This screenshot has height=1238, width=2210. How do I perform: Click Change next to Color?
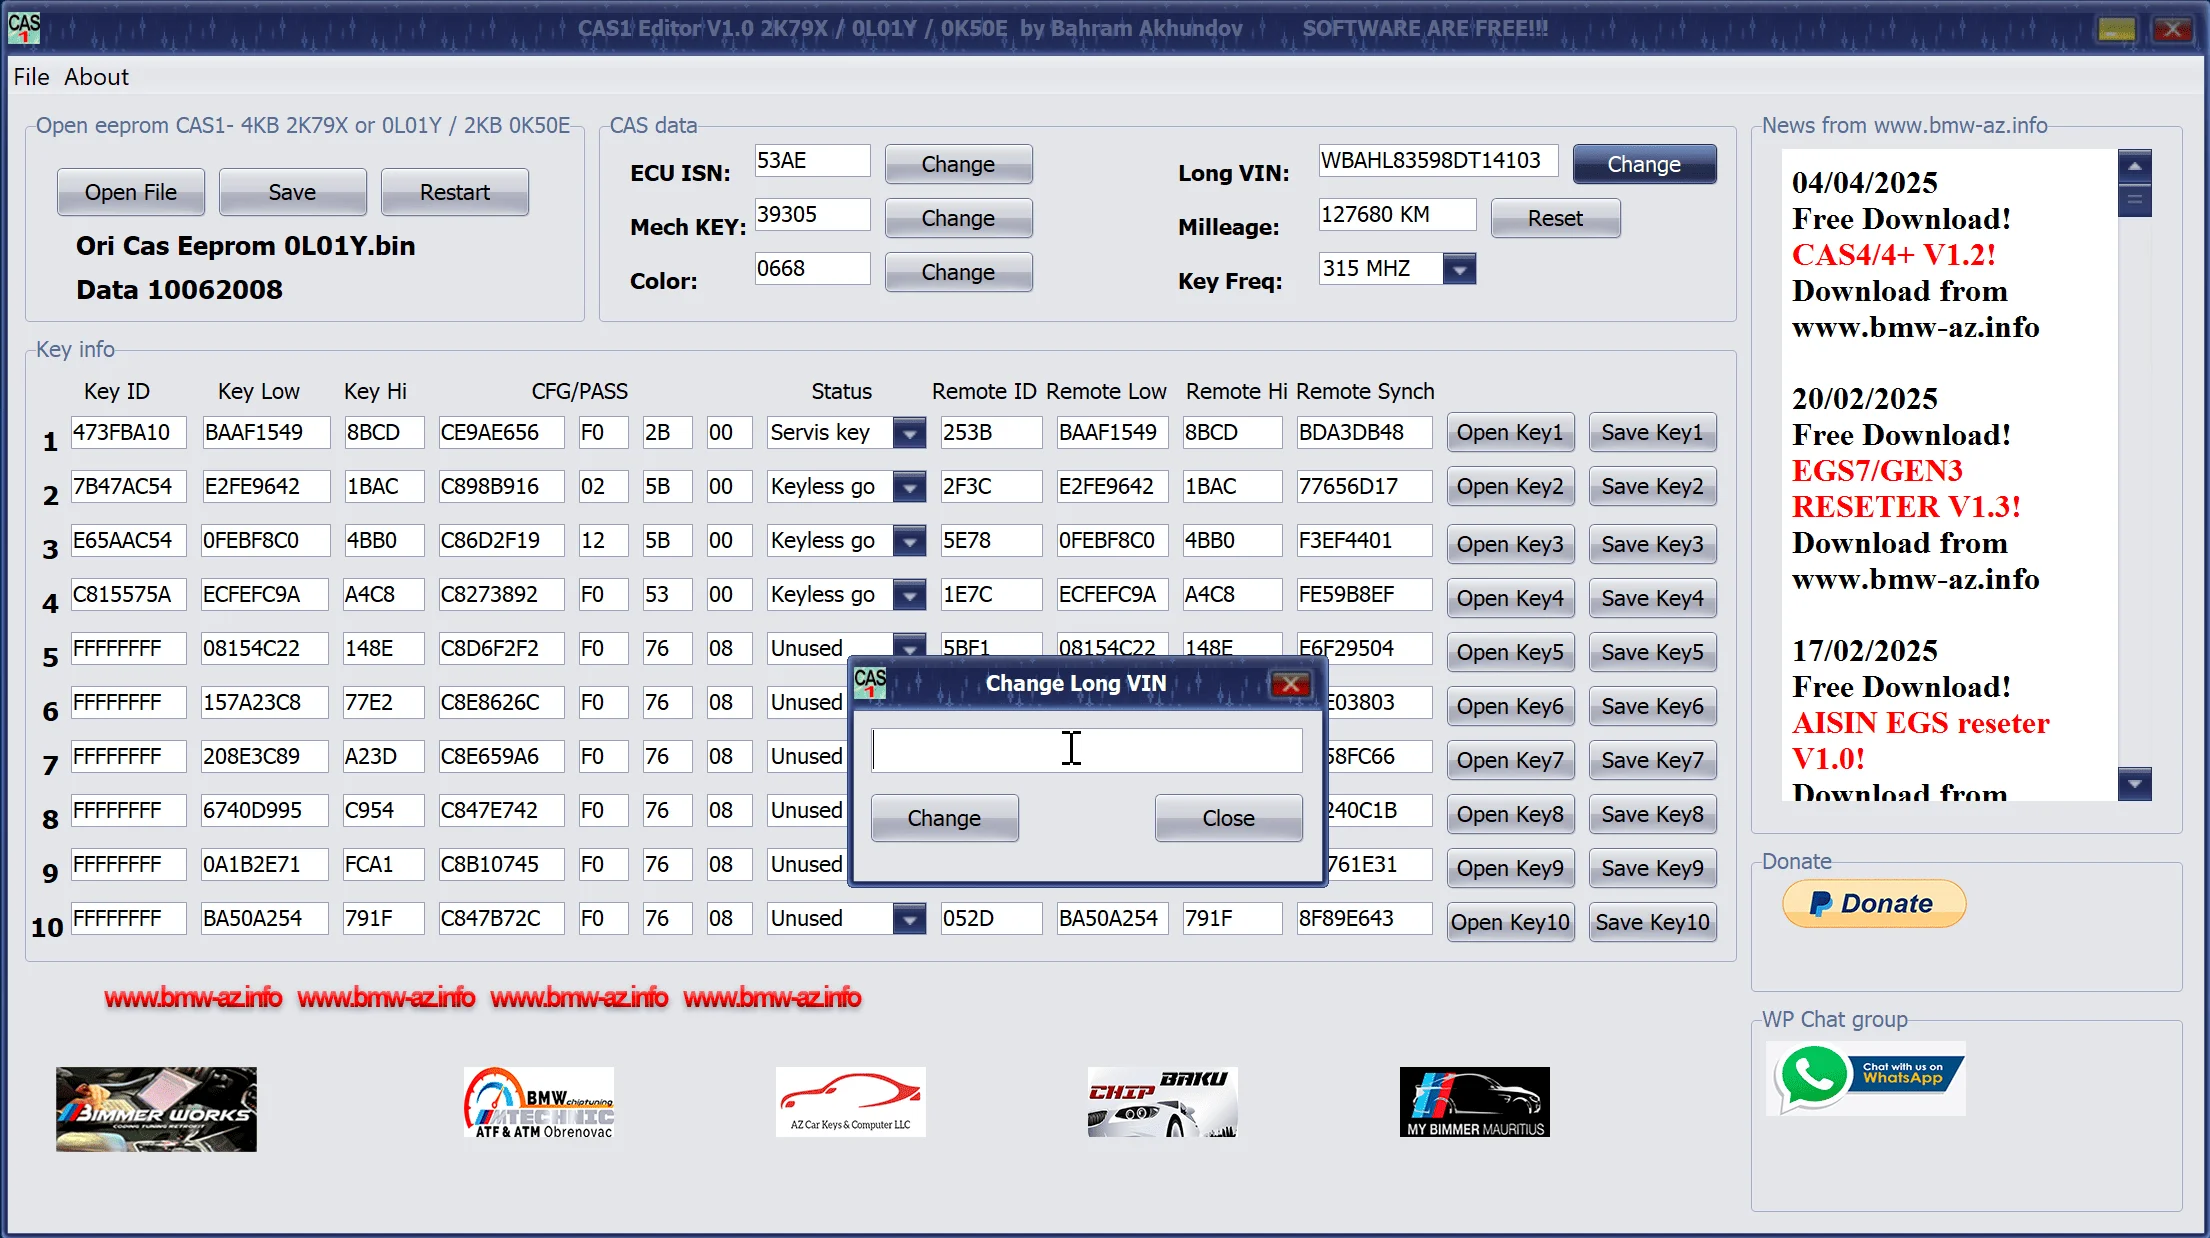[x=958, y=272]
